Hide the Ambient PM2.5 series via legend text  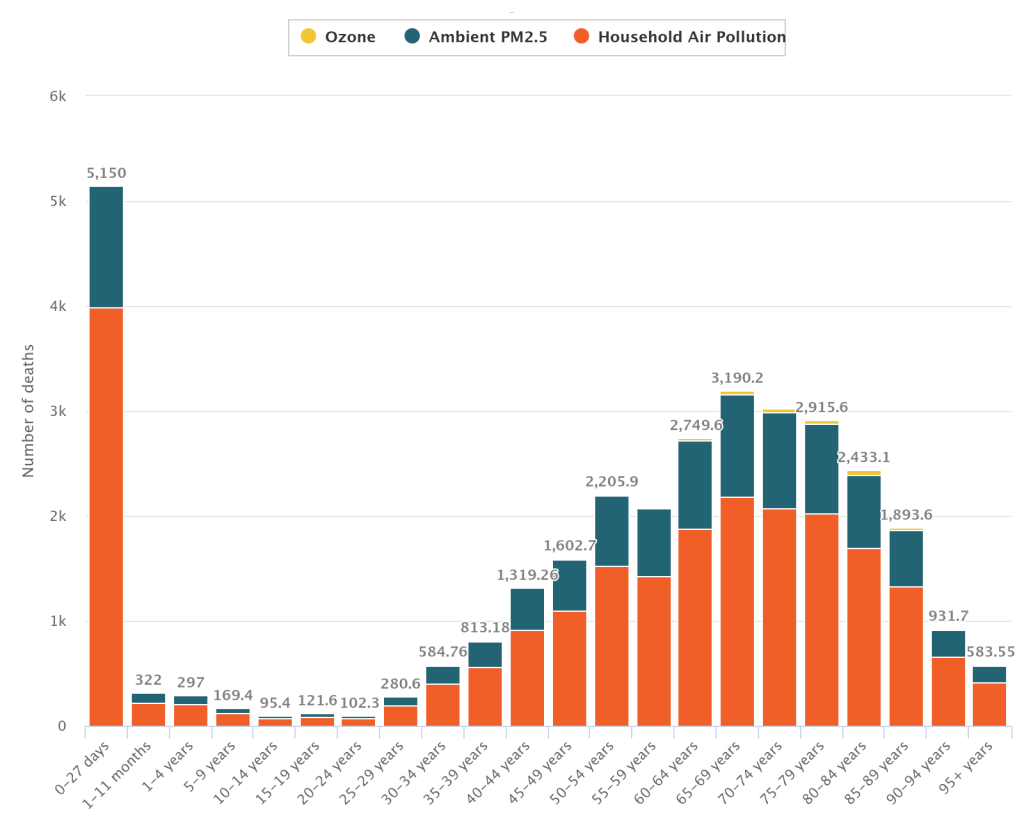[488, 37]
